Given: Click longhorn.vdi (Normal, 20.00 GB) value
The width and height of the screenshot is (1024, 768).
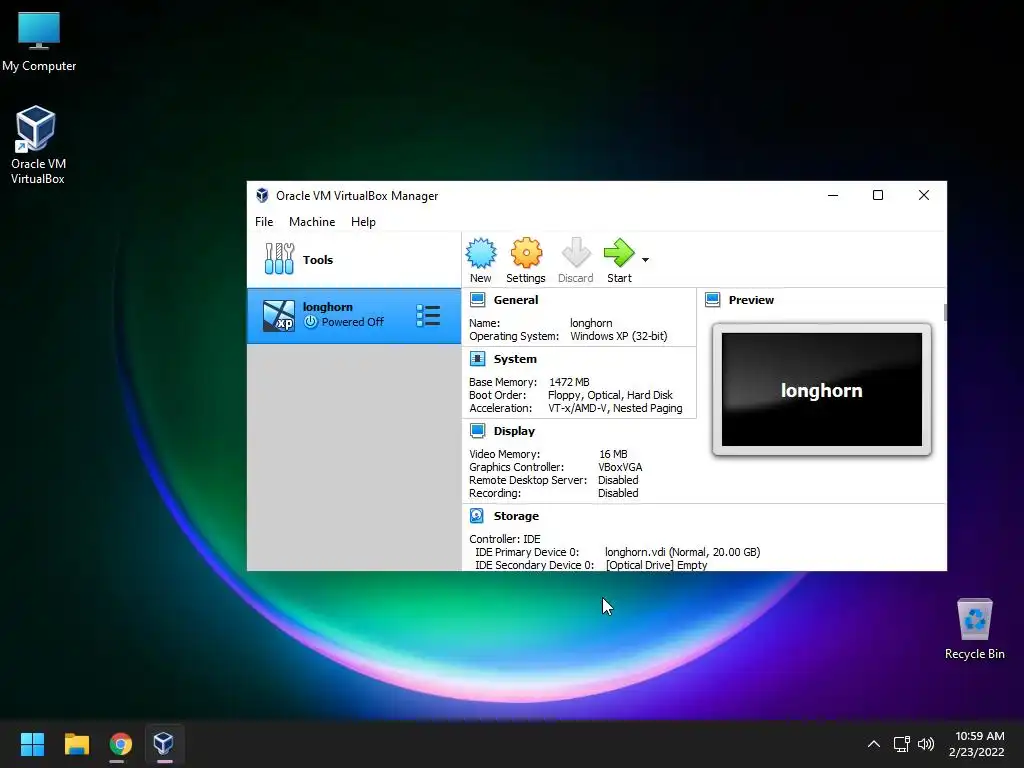Looking at the screenshot, I should [682, 552].
